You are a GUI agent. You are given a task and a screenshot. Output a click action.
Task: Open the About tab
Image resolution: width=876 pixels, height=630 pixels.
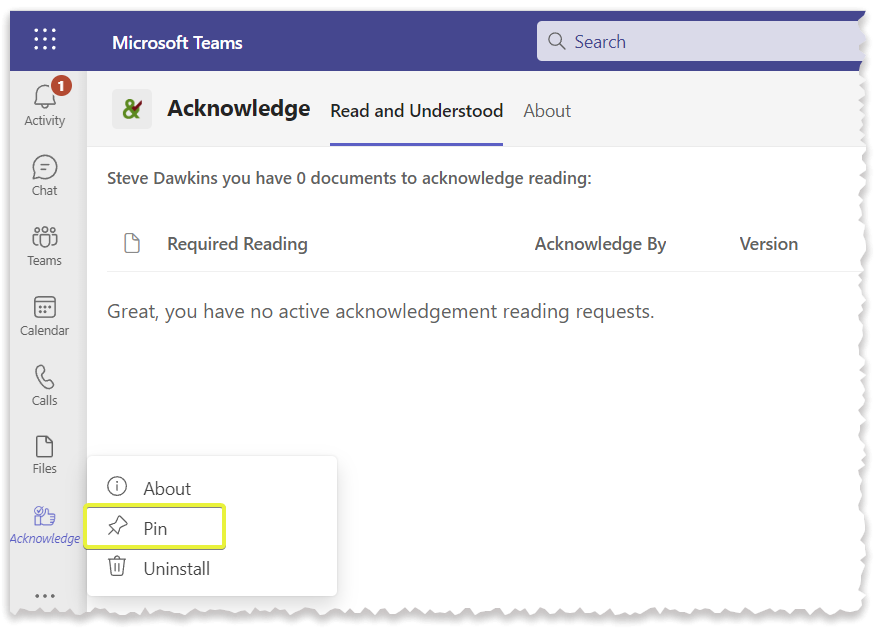tap(547, 111)
